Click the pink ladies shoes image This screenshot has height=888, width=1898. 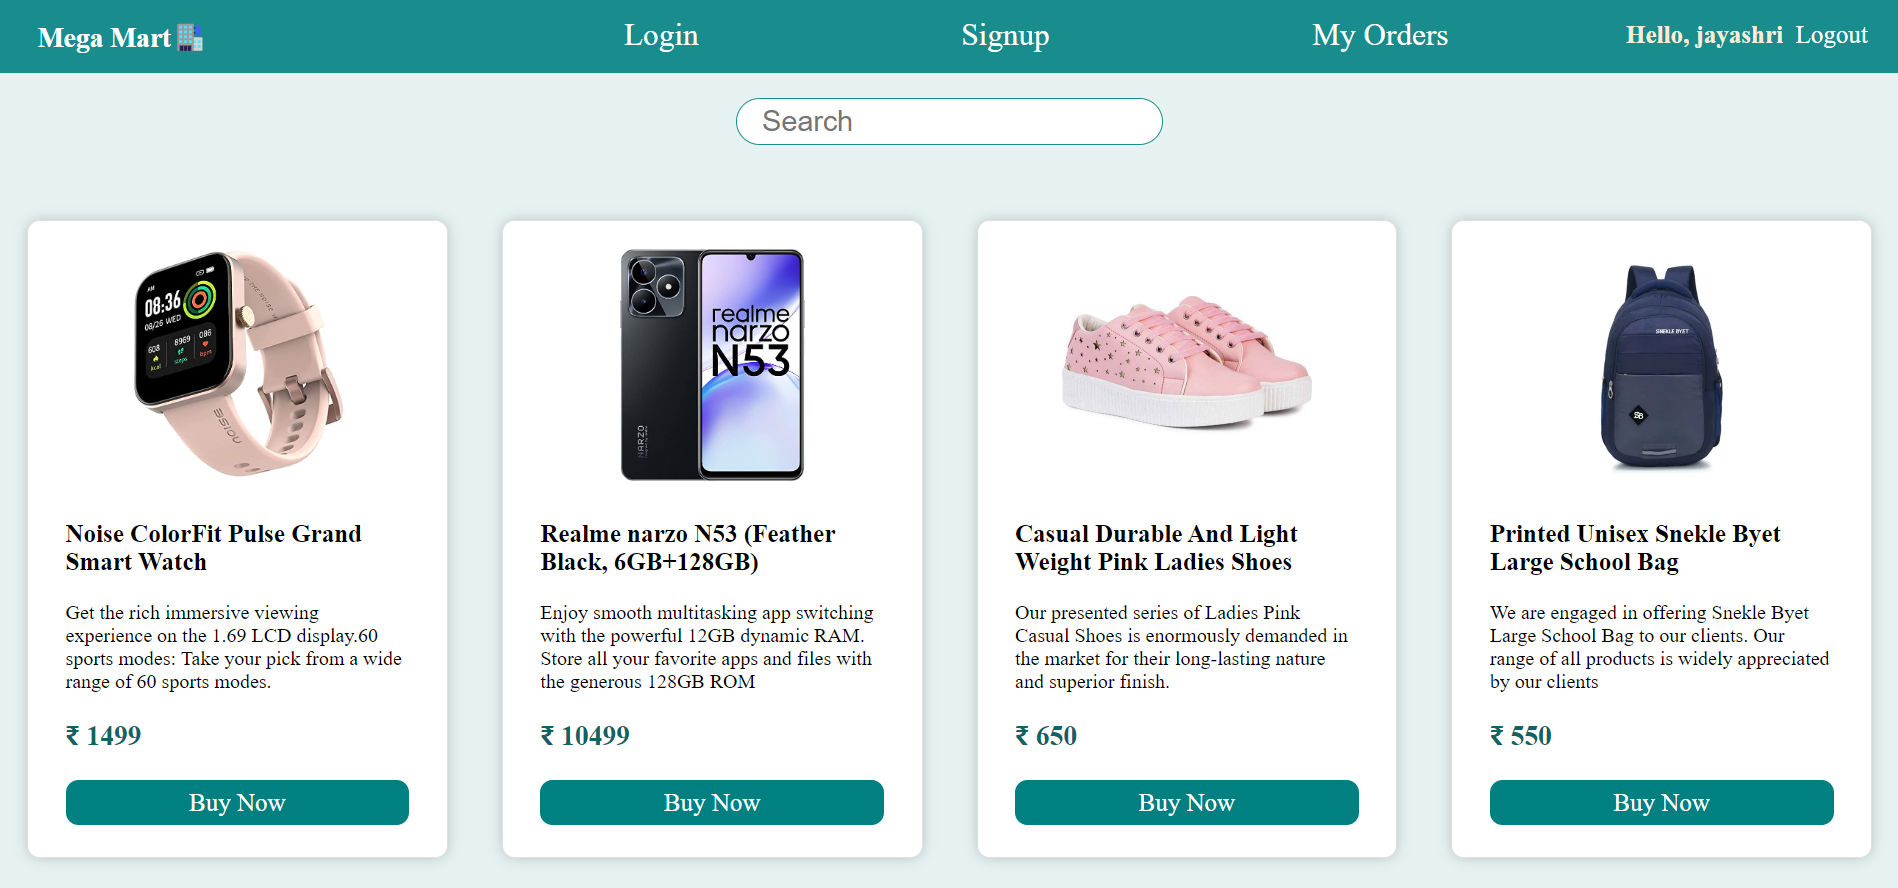pos(1186,361)
